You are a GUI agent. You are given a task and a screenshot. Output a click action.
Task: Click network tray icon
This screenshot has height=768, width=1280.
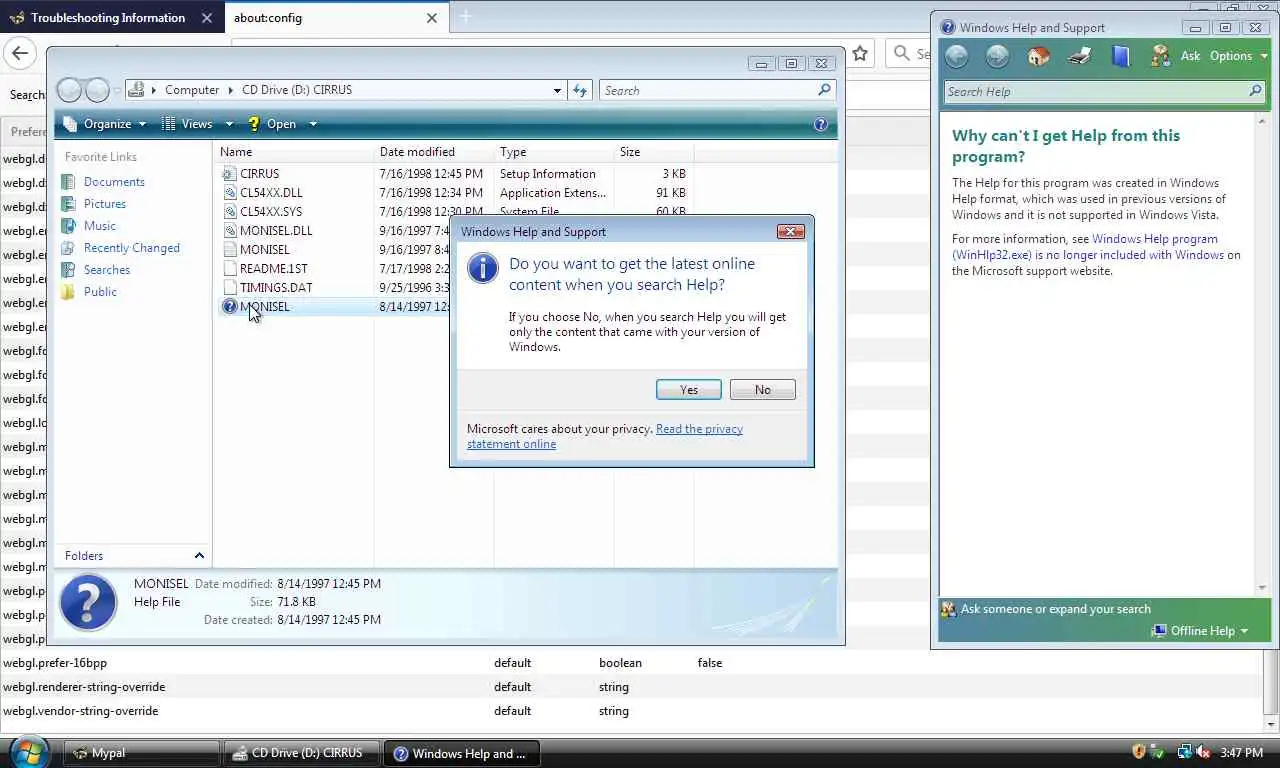tap(1185, 752)
